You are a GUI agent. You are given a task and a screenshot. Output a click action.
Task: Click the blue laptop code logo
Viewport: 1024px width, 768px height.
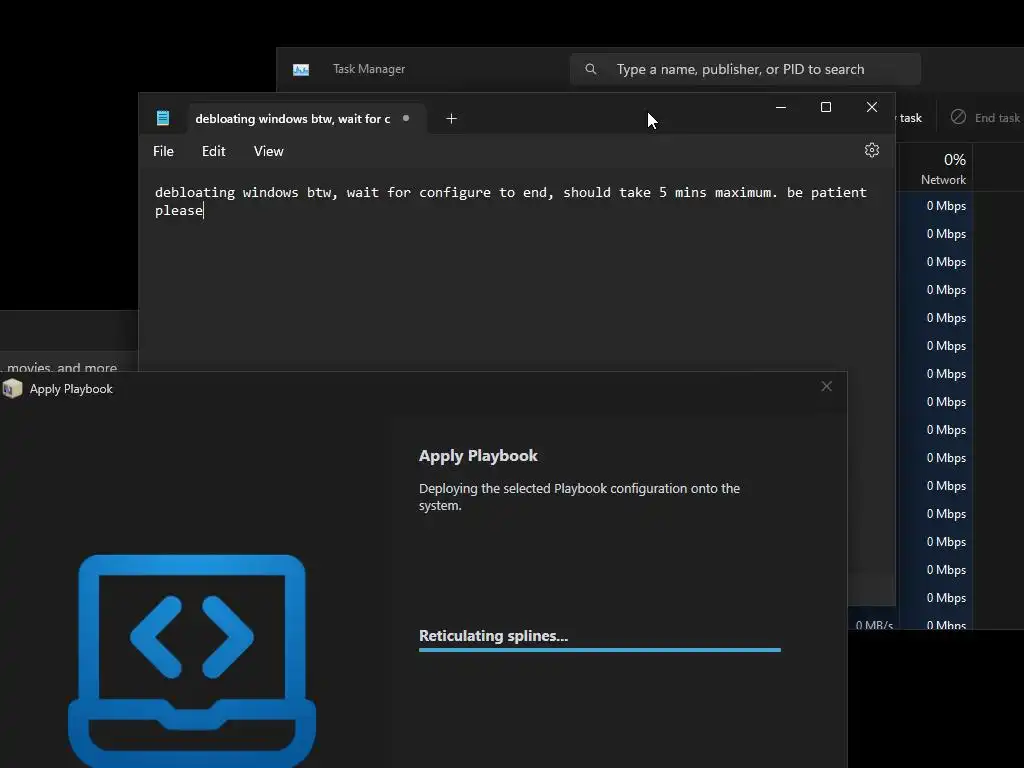(192, 660)
